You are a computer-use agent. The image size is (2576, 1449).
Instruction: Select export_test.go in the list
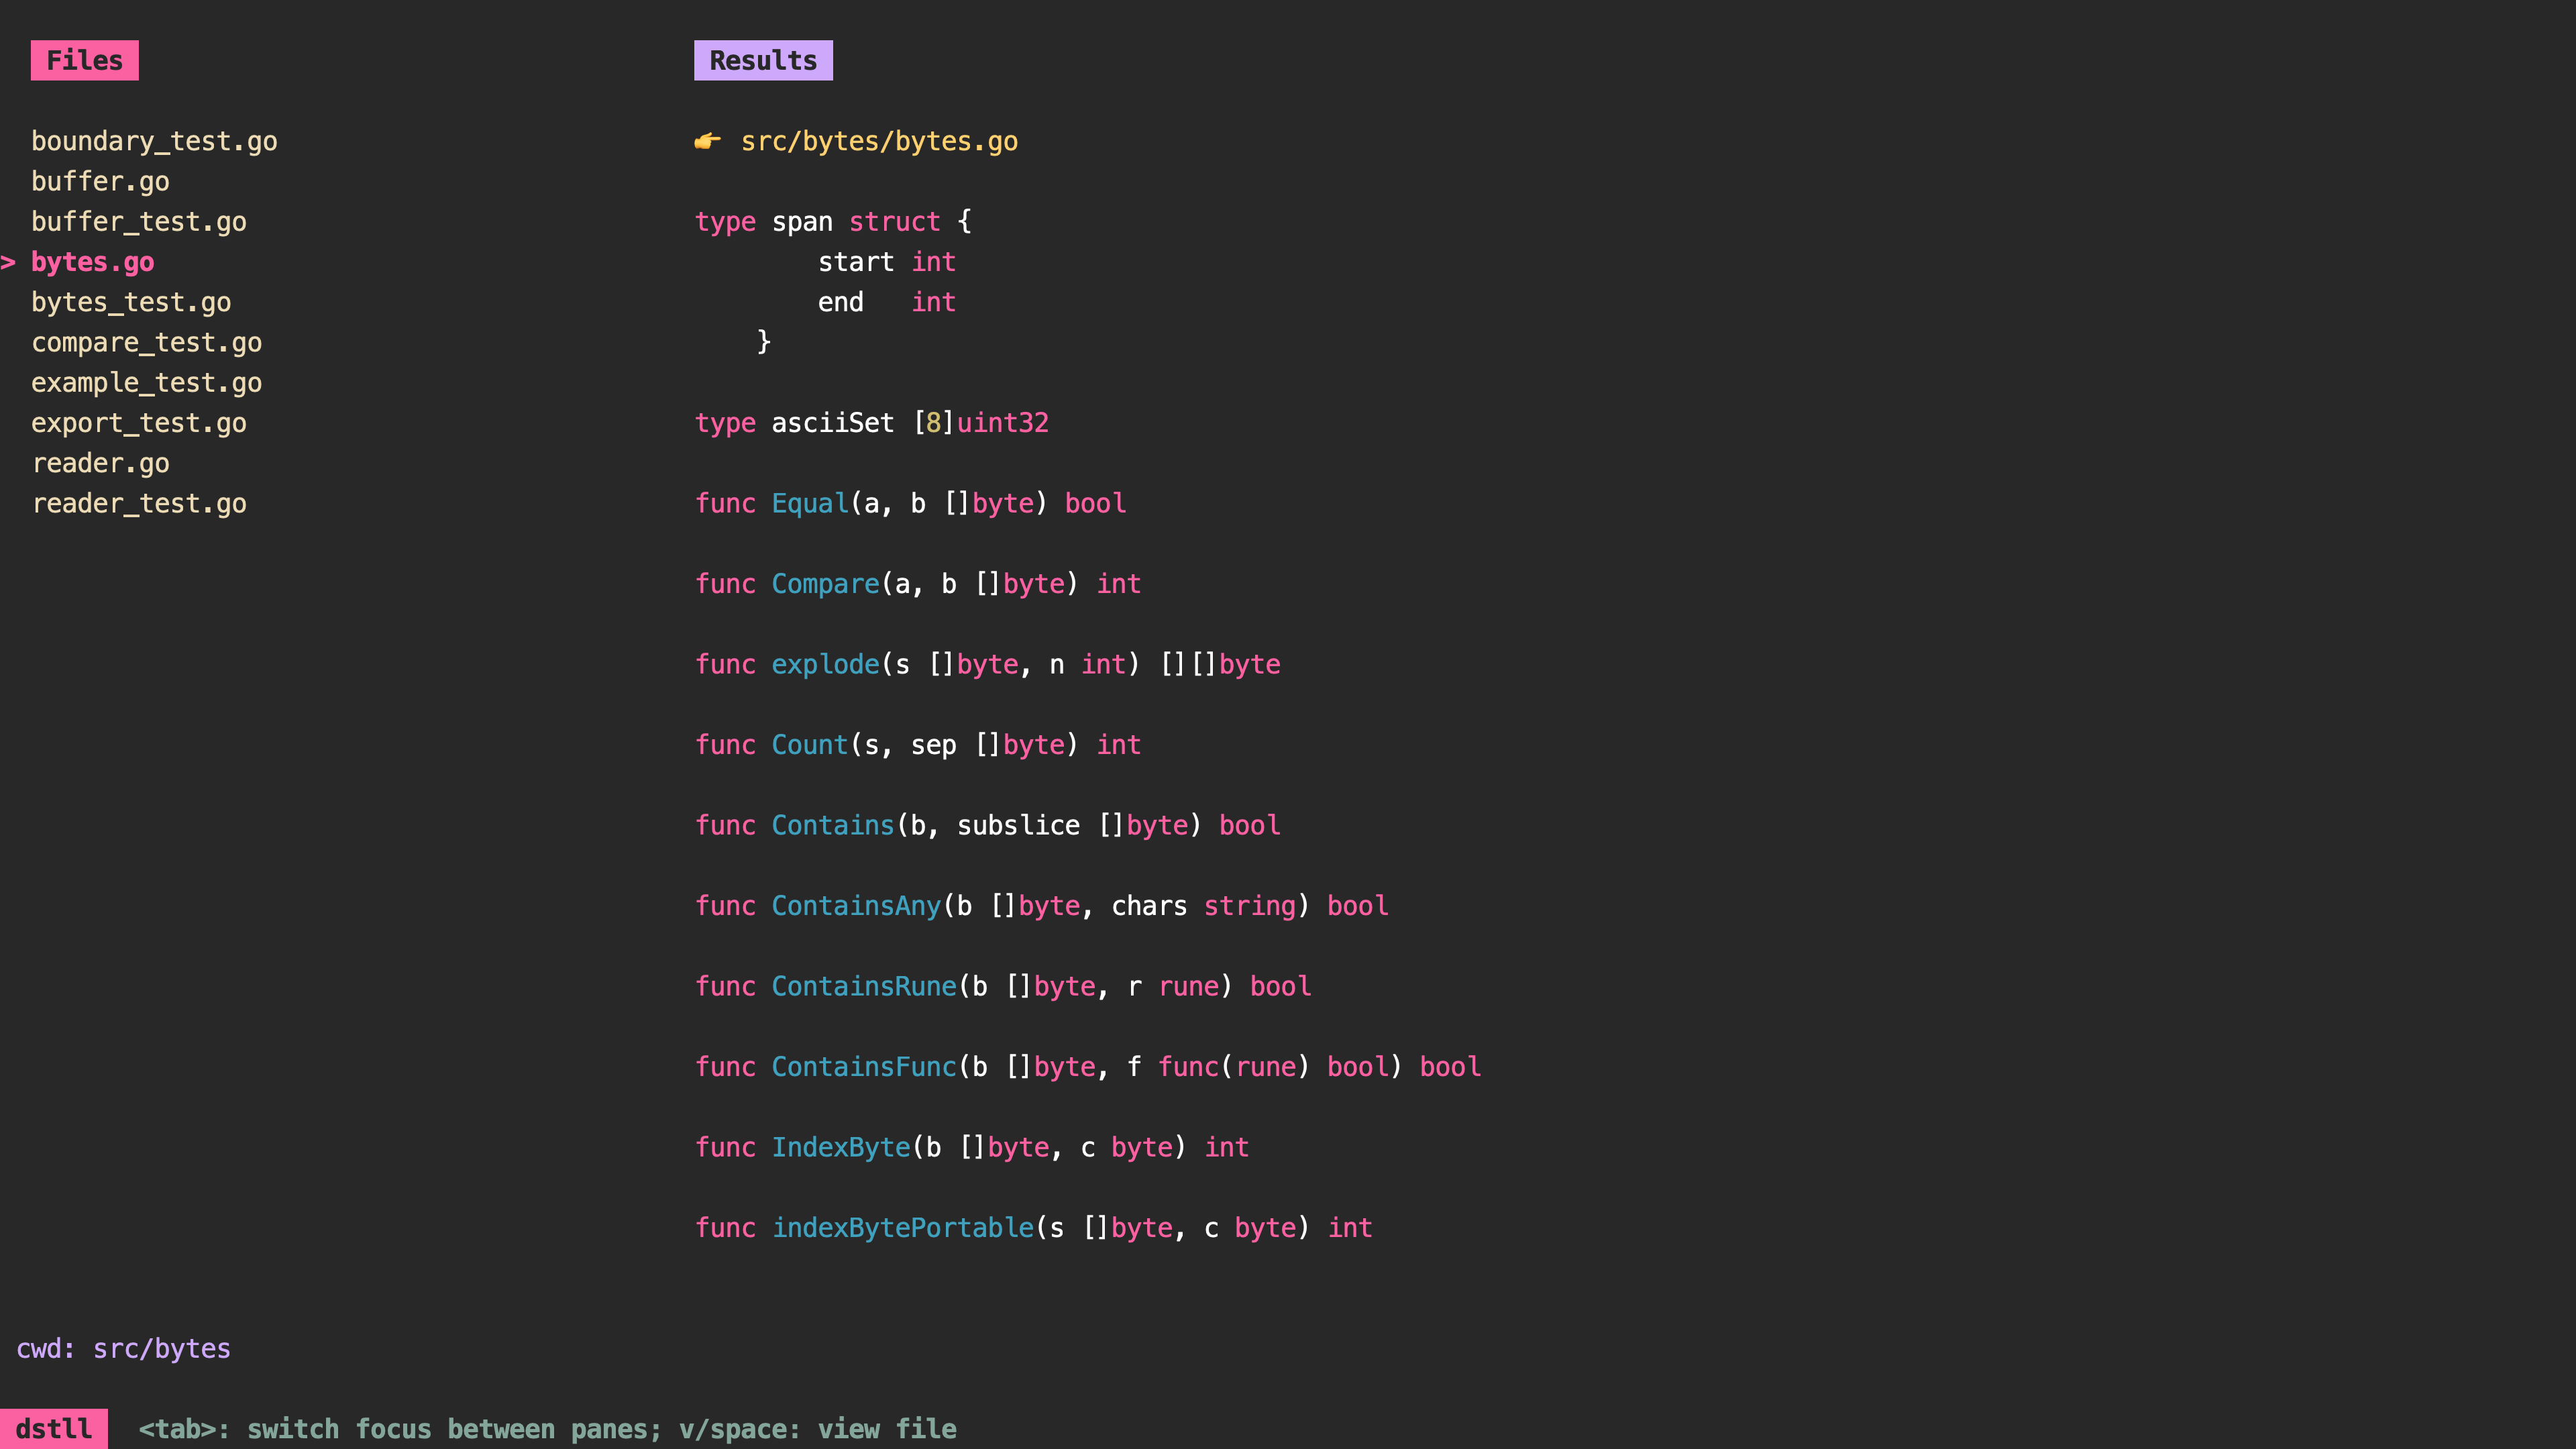pos(139,423)
